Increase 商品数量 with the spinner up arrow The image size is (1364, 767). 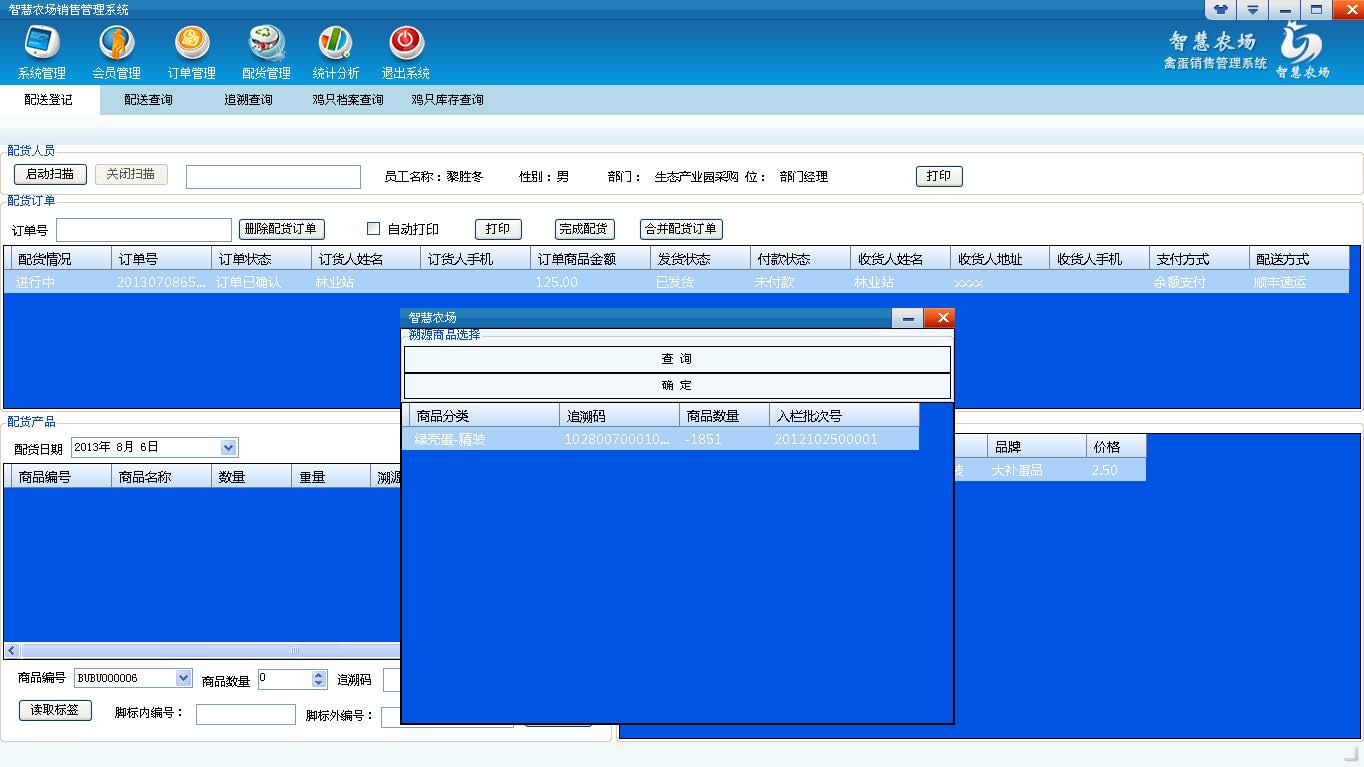tap(319, 674)
